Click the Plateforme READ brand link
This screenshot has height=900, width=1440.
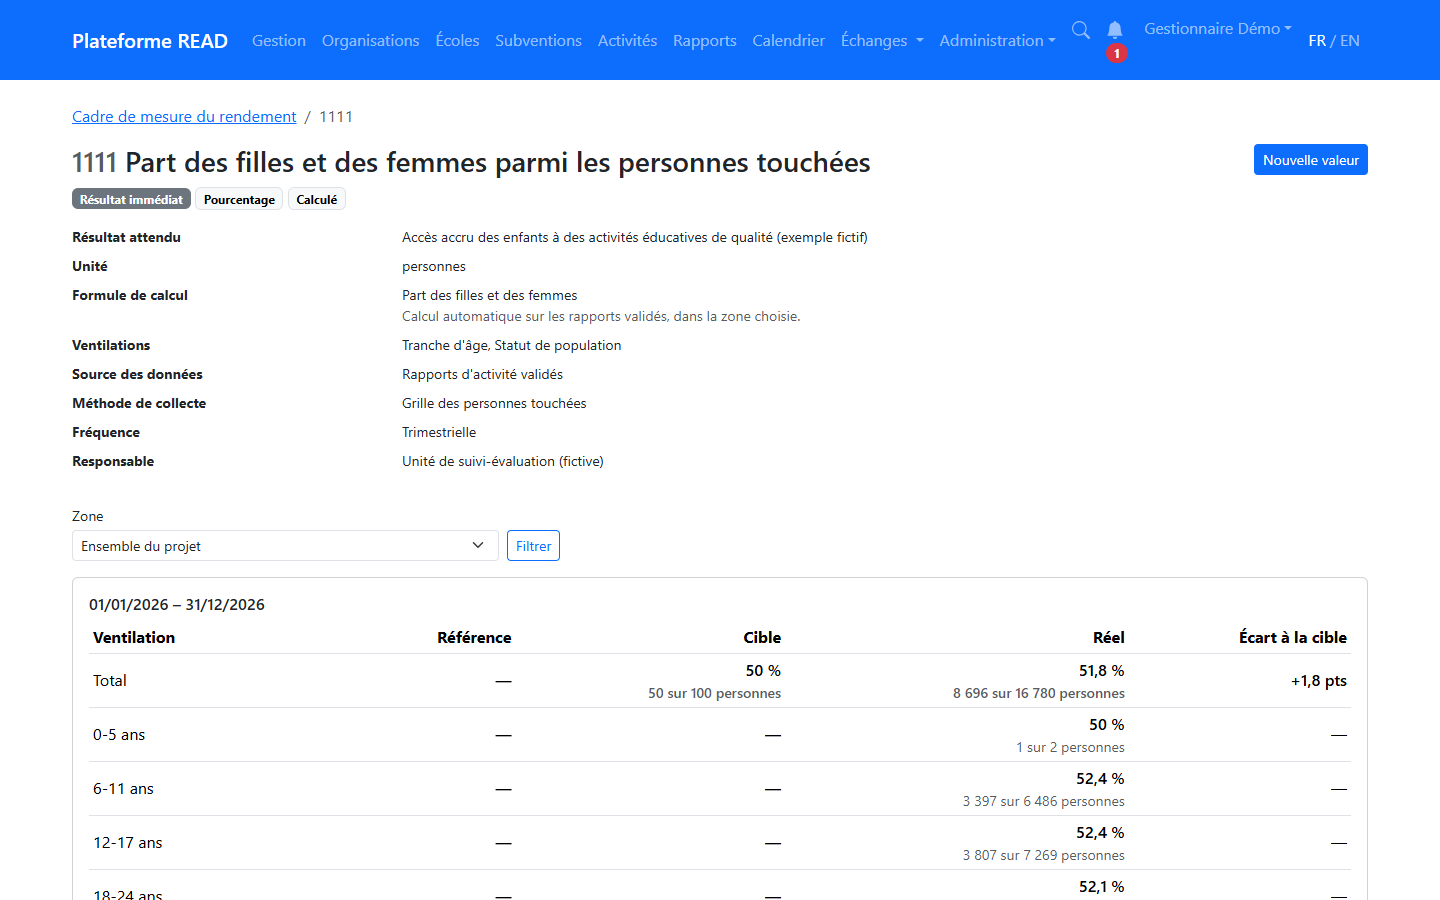tap(150, 41)
